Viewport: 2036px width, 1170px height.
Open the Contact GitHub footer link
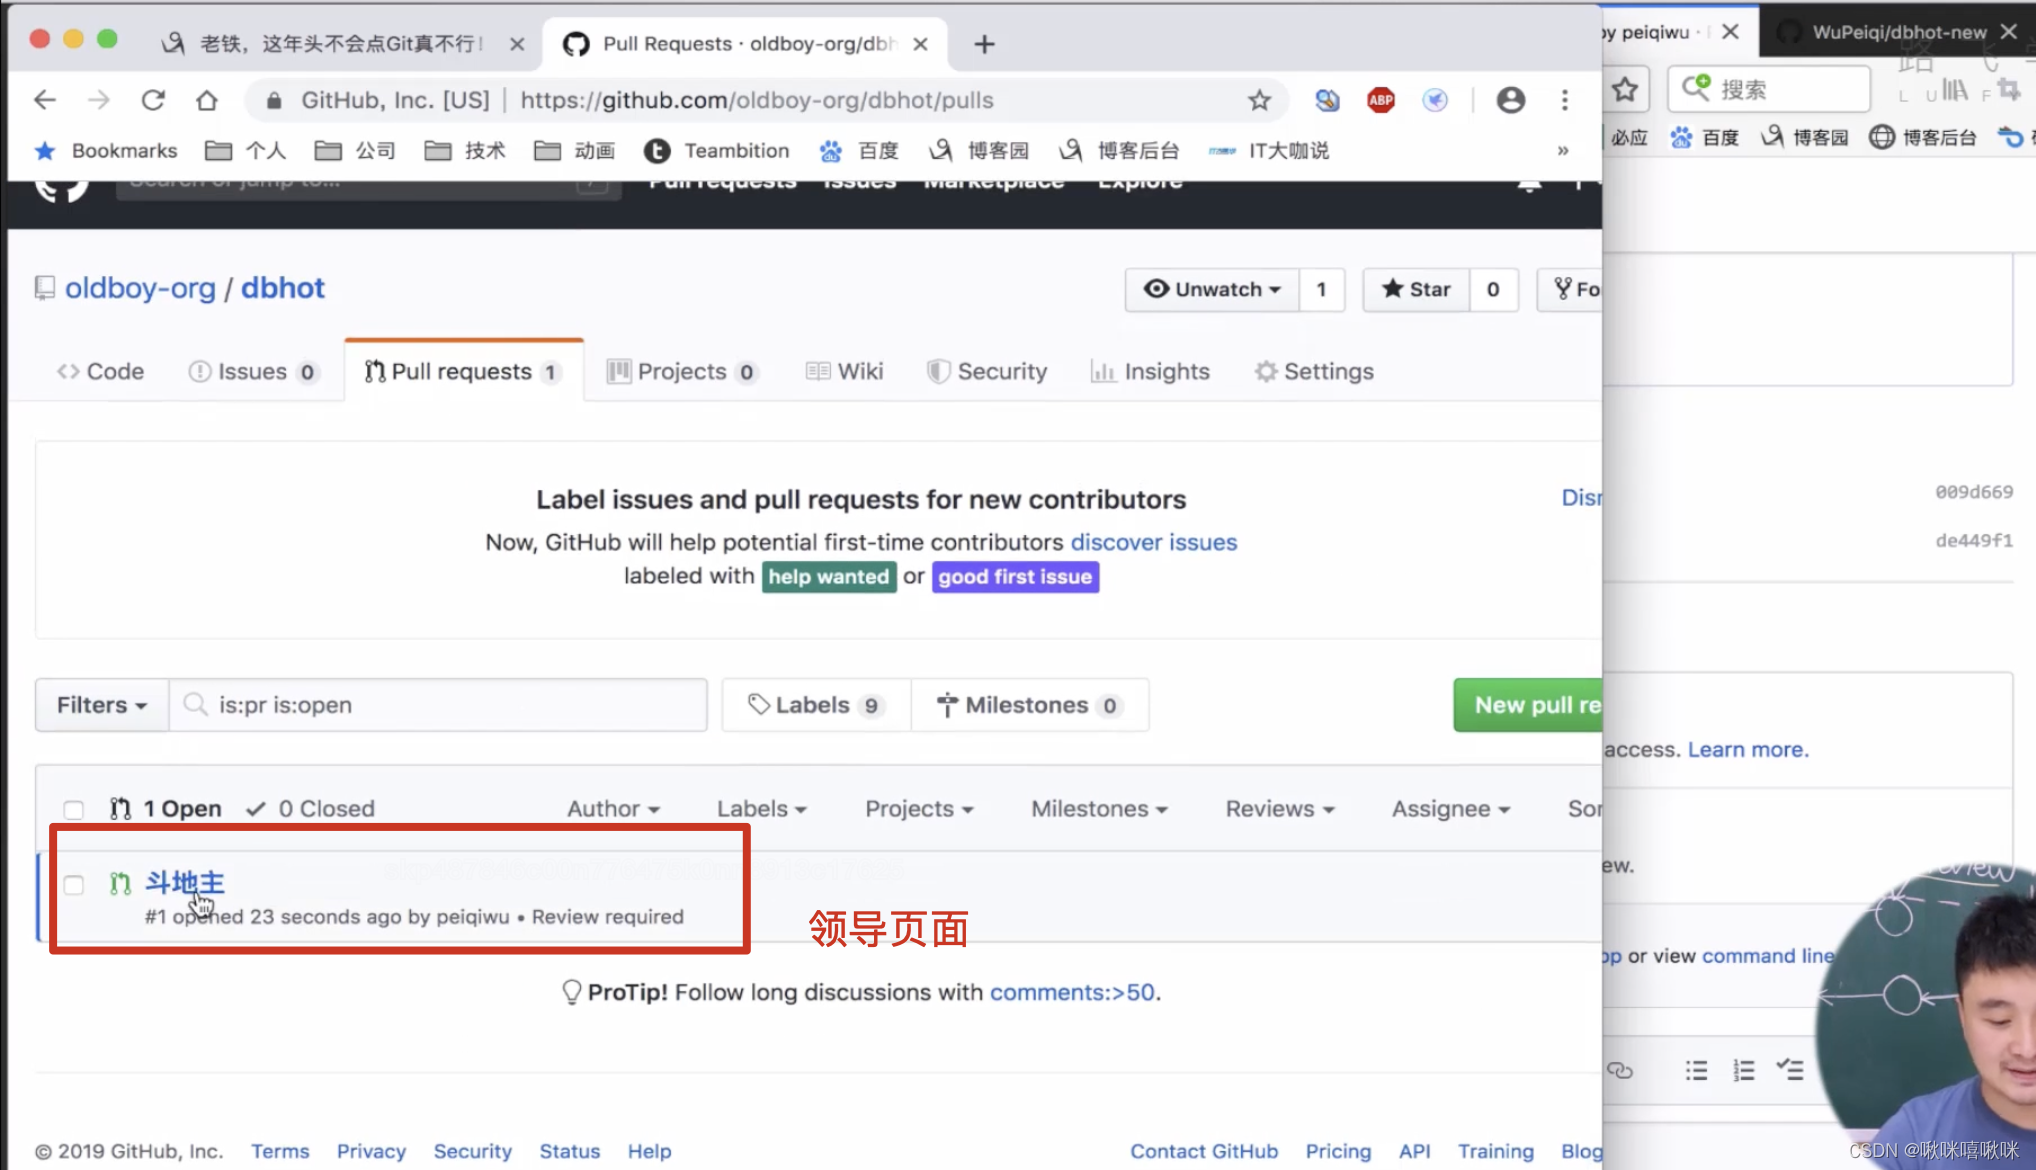(x=1204, y=1152)
